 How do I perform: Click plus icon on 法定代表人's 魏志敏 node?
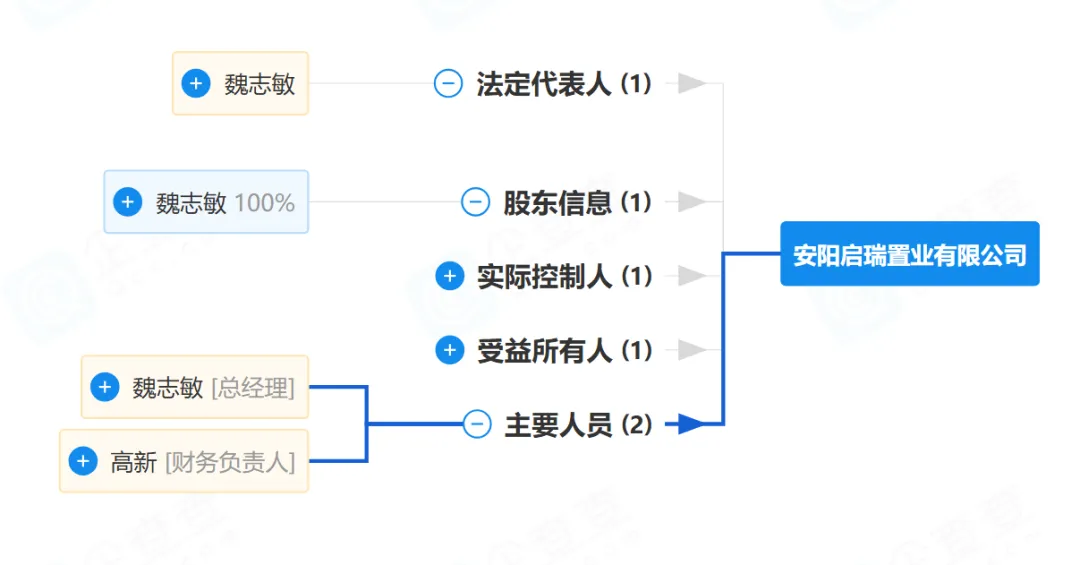point(196,84)
